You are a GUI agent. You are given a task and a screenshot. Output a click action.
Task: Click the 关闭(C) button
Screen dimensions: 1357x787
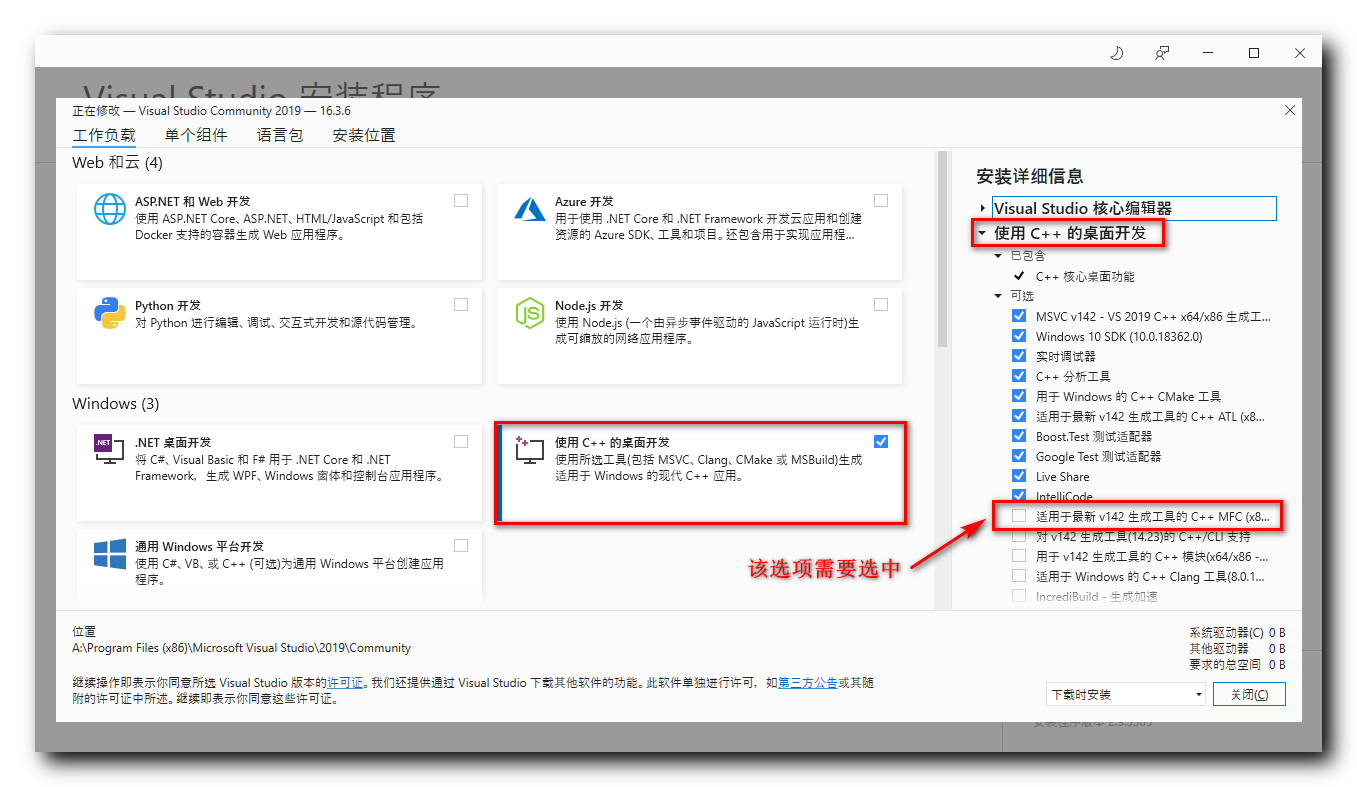[x=1249, y=694]
